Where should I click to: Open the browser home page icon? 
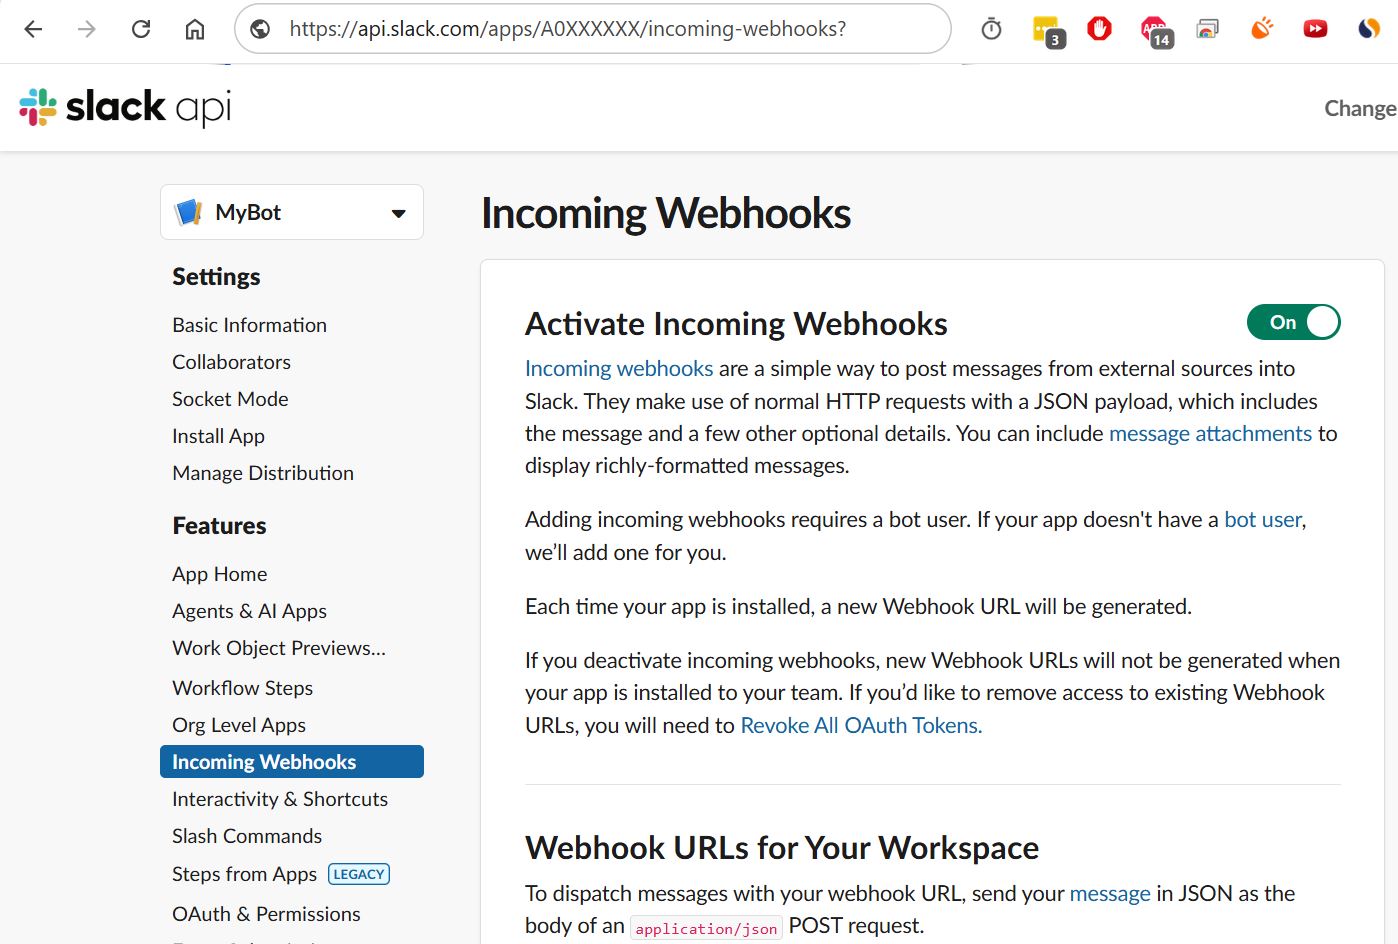pos(195,29)
